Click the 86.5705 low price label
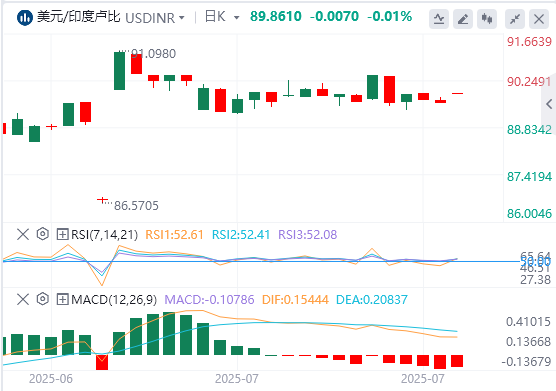Screen dimensions: 556x391 tap(136, 206)
